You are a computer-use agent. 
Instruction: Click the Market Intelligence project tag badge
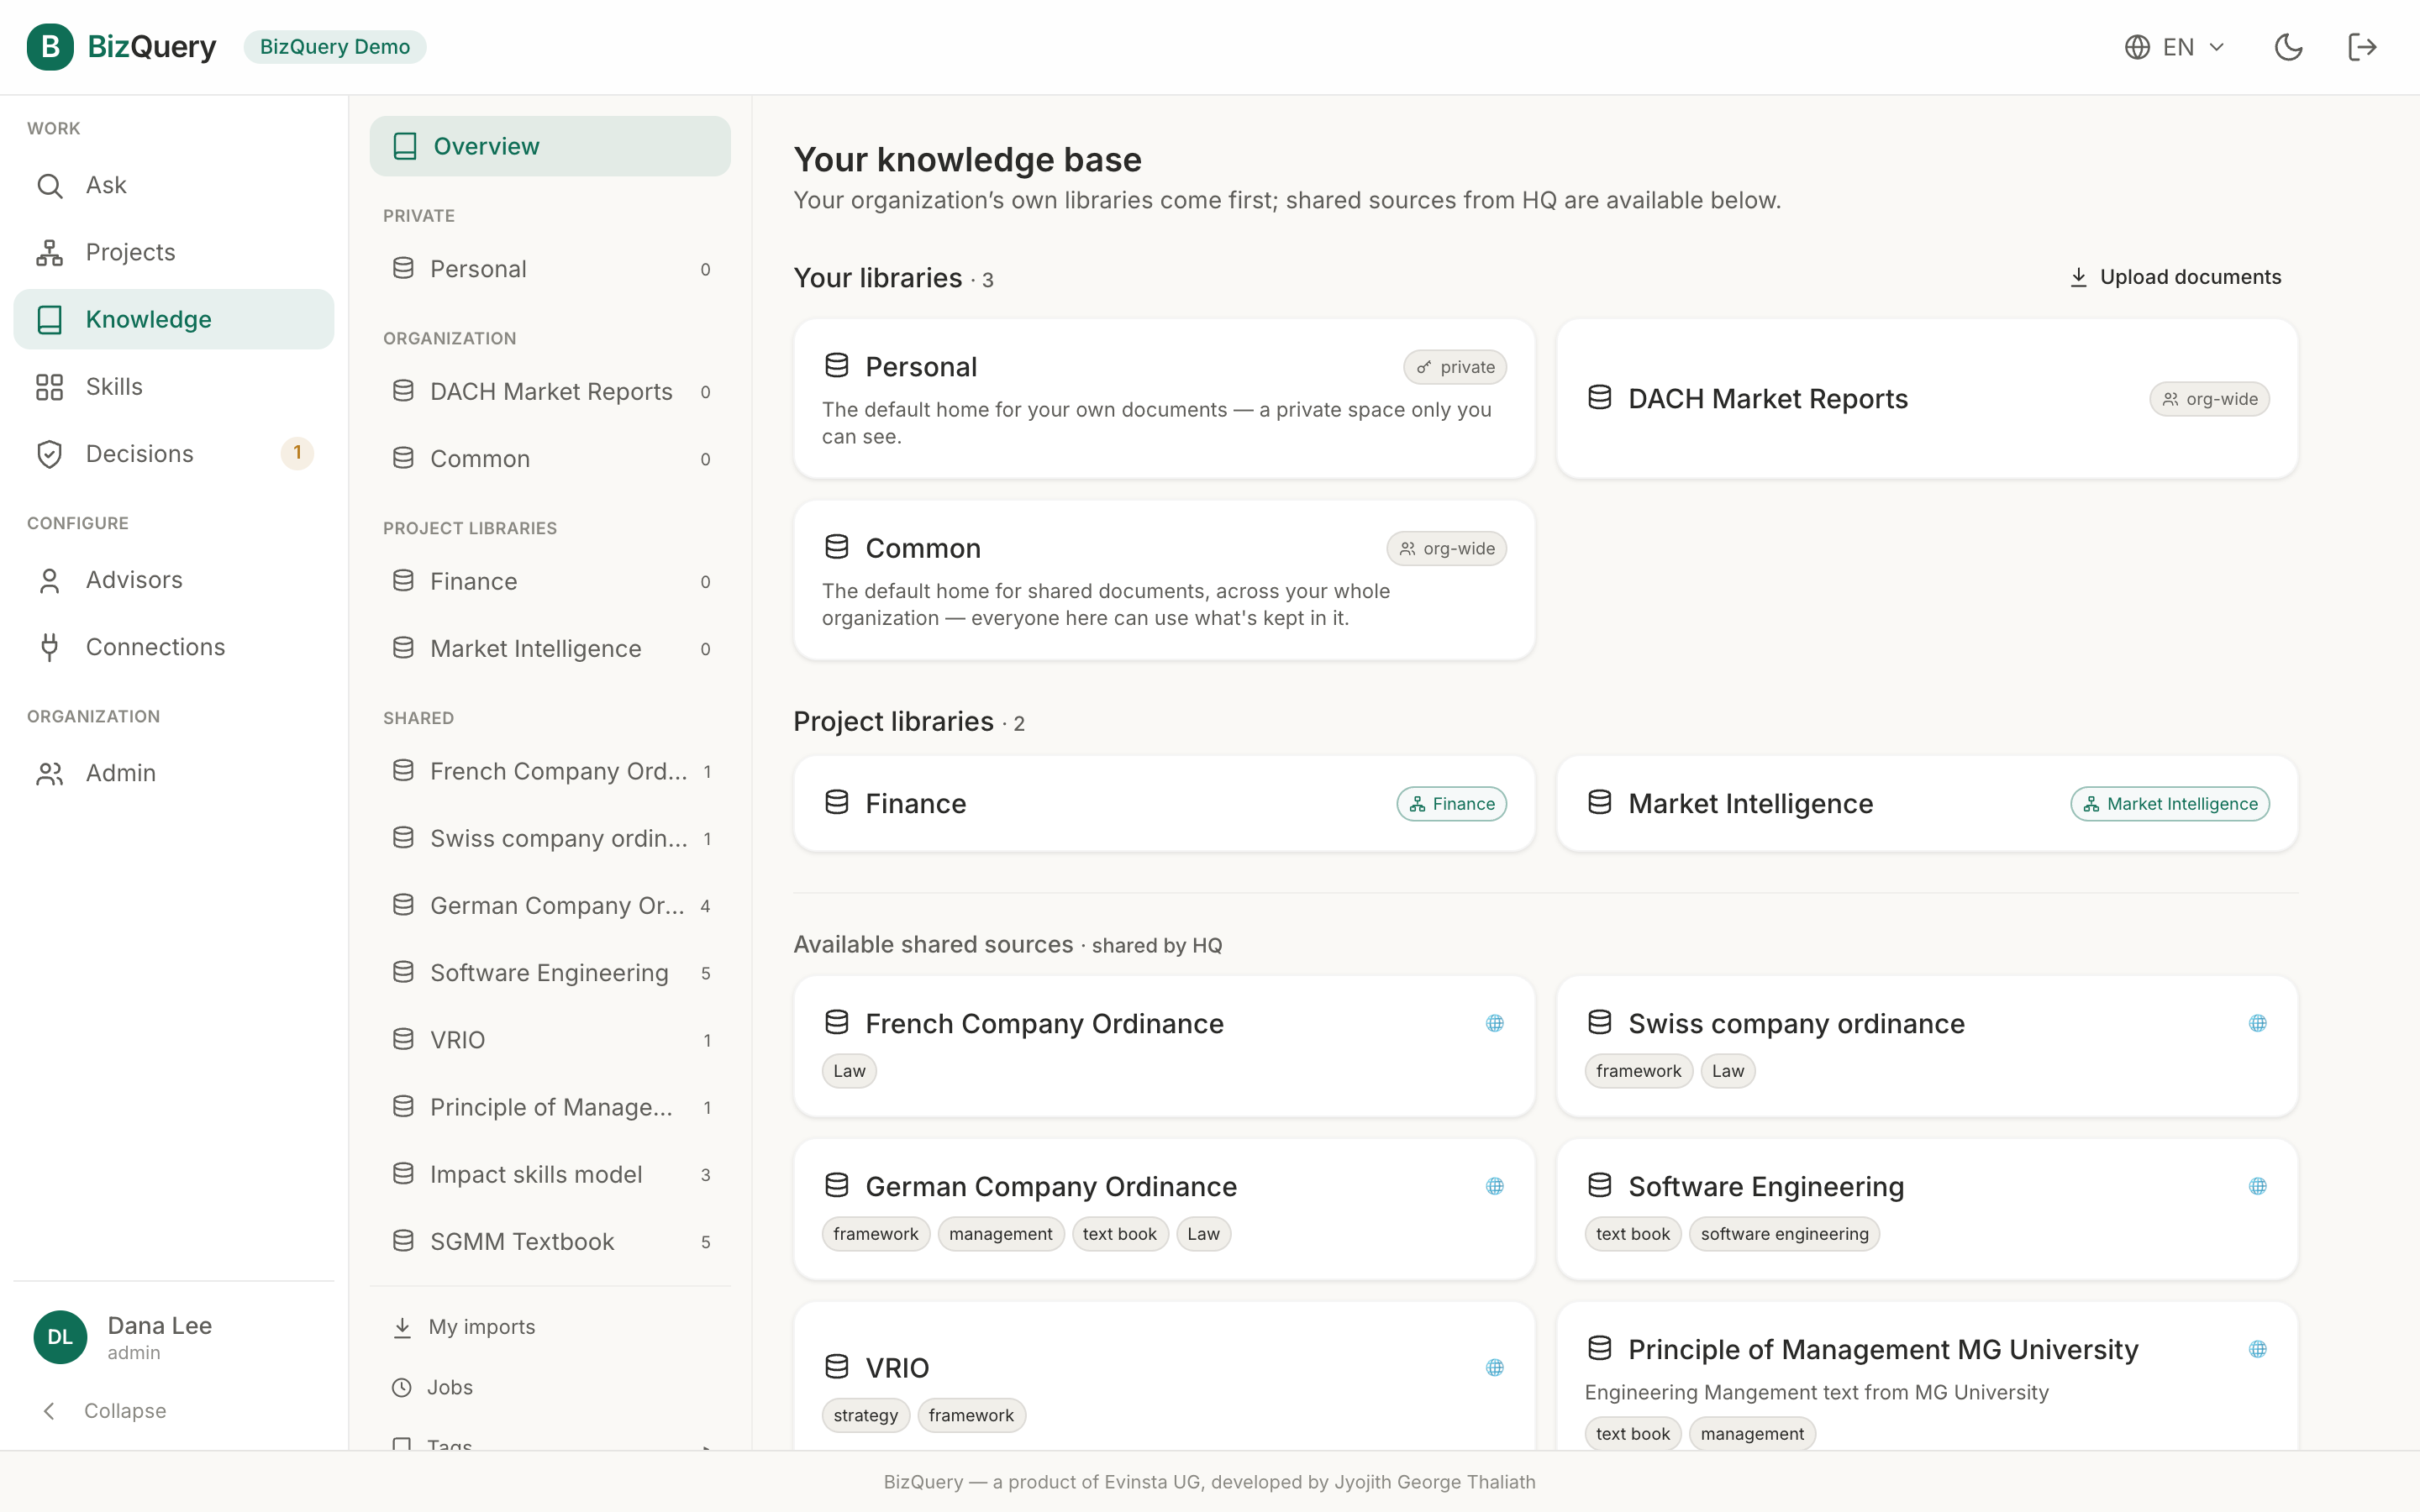[2170, 804]
